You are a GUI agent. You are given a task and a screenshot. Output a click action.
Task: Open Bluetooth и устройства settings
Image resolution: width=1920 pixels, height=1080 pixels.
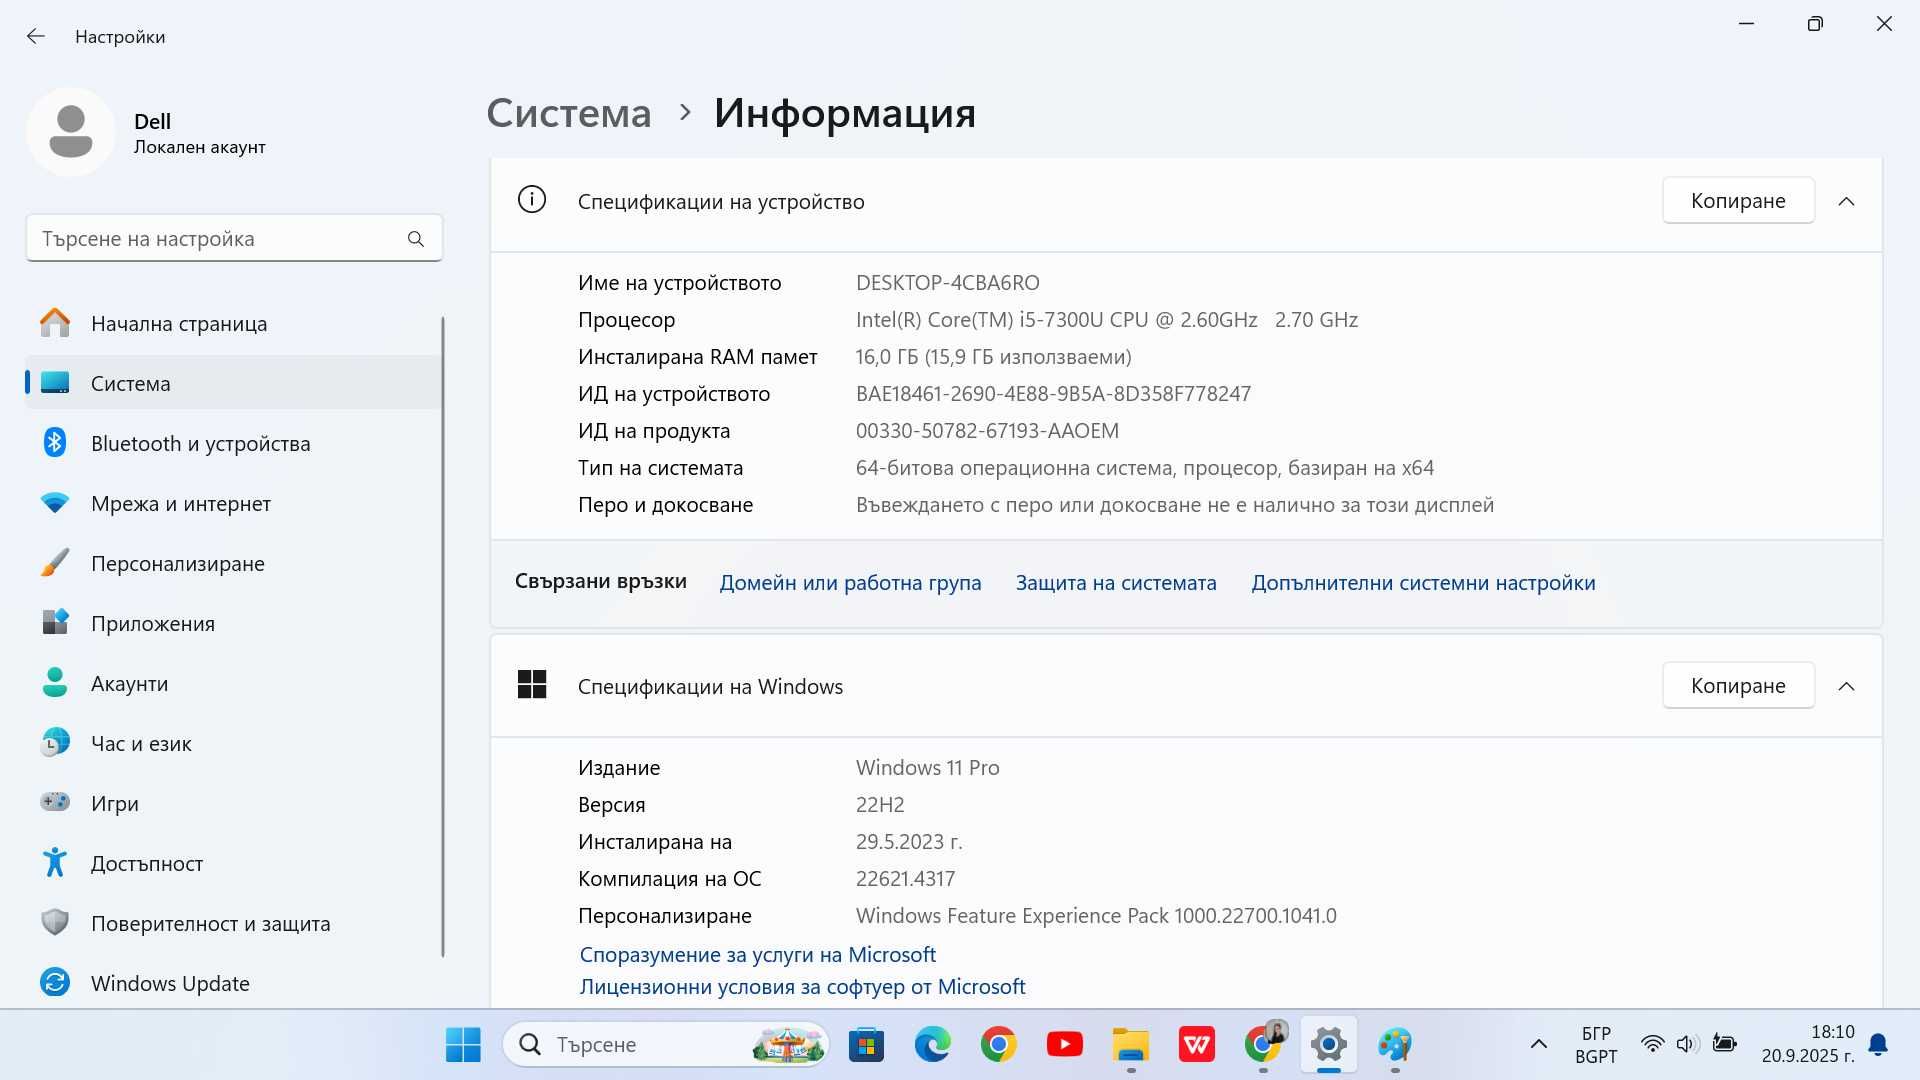234,443
